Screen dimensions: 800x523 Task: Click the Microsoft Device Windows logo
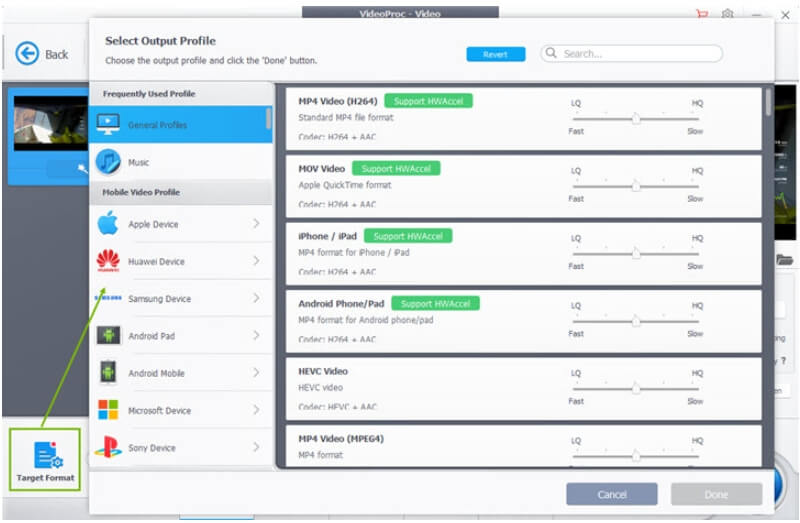point(108,410)
